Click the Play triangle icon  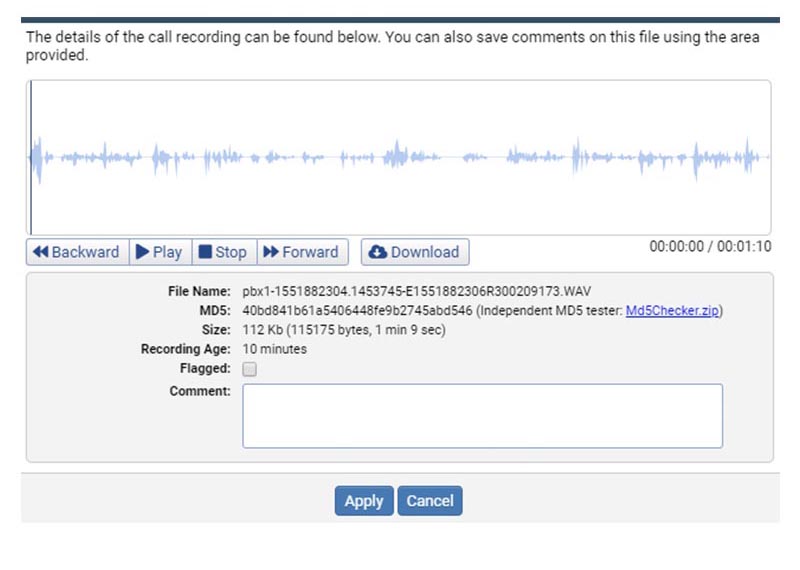point(142,252)
